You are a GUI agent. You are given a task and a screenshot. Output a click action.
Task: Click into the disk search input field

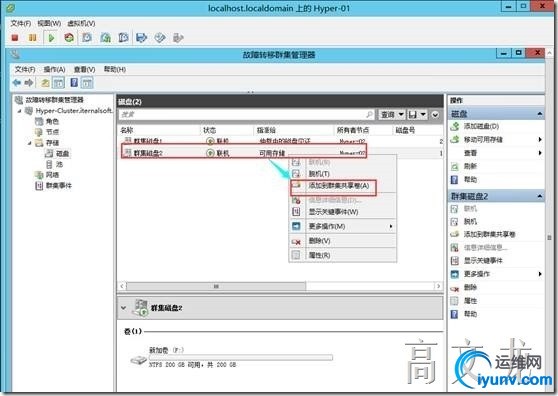(x=247, y=115)
